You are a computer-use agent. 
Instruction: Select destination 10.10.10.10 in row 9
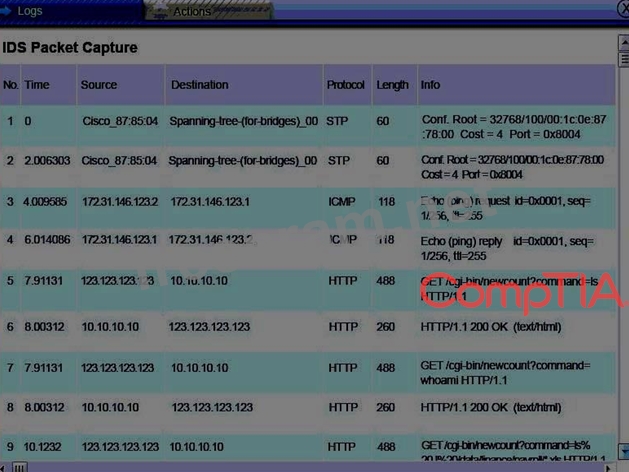[x=197, y=447]
